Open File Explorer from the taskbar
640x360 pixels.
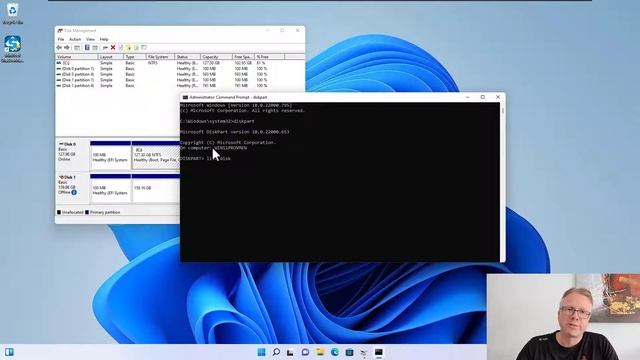click(x=320, y=352)
